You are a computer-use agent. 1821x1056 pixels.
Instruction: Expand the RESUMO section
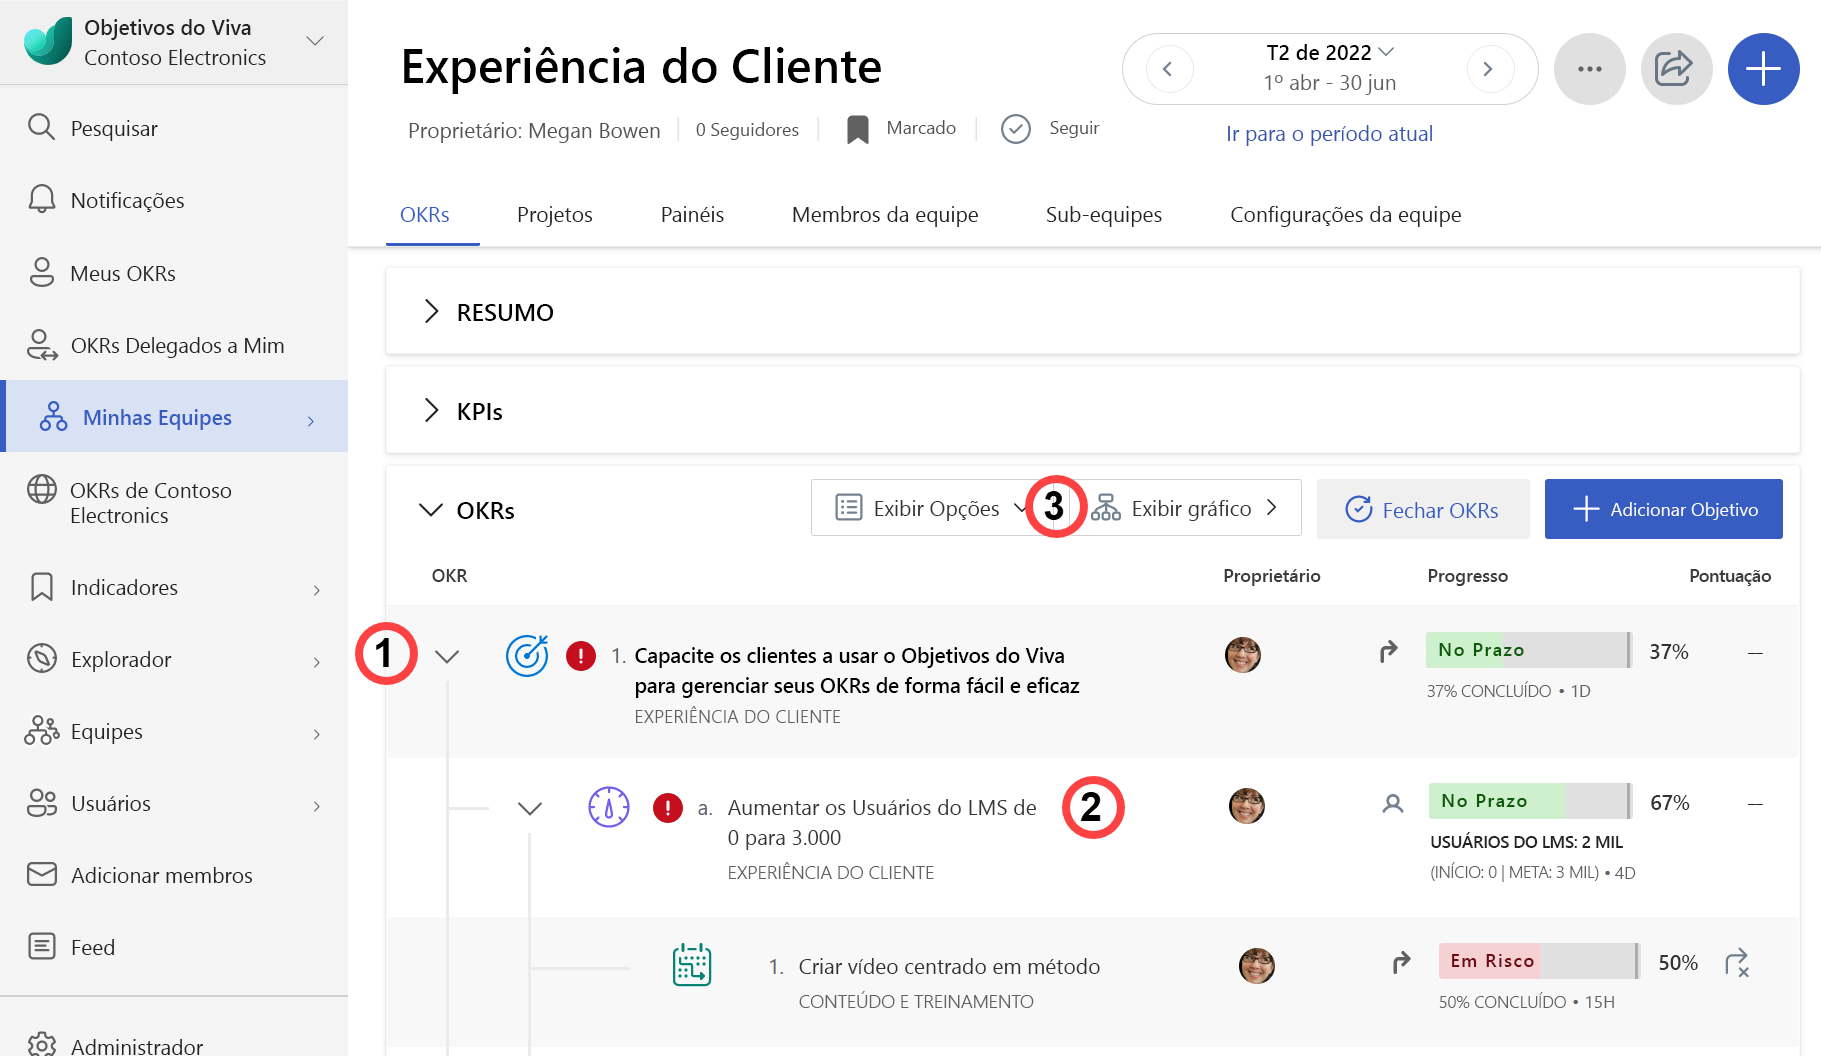pyautogui.click(x=431, y=311)
